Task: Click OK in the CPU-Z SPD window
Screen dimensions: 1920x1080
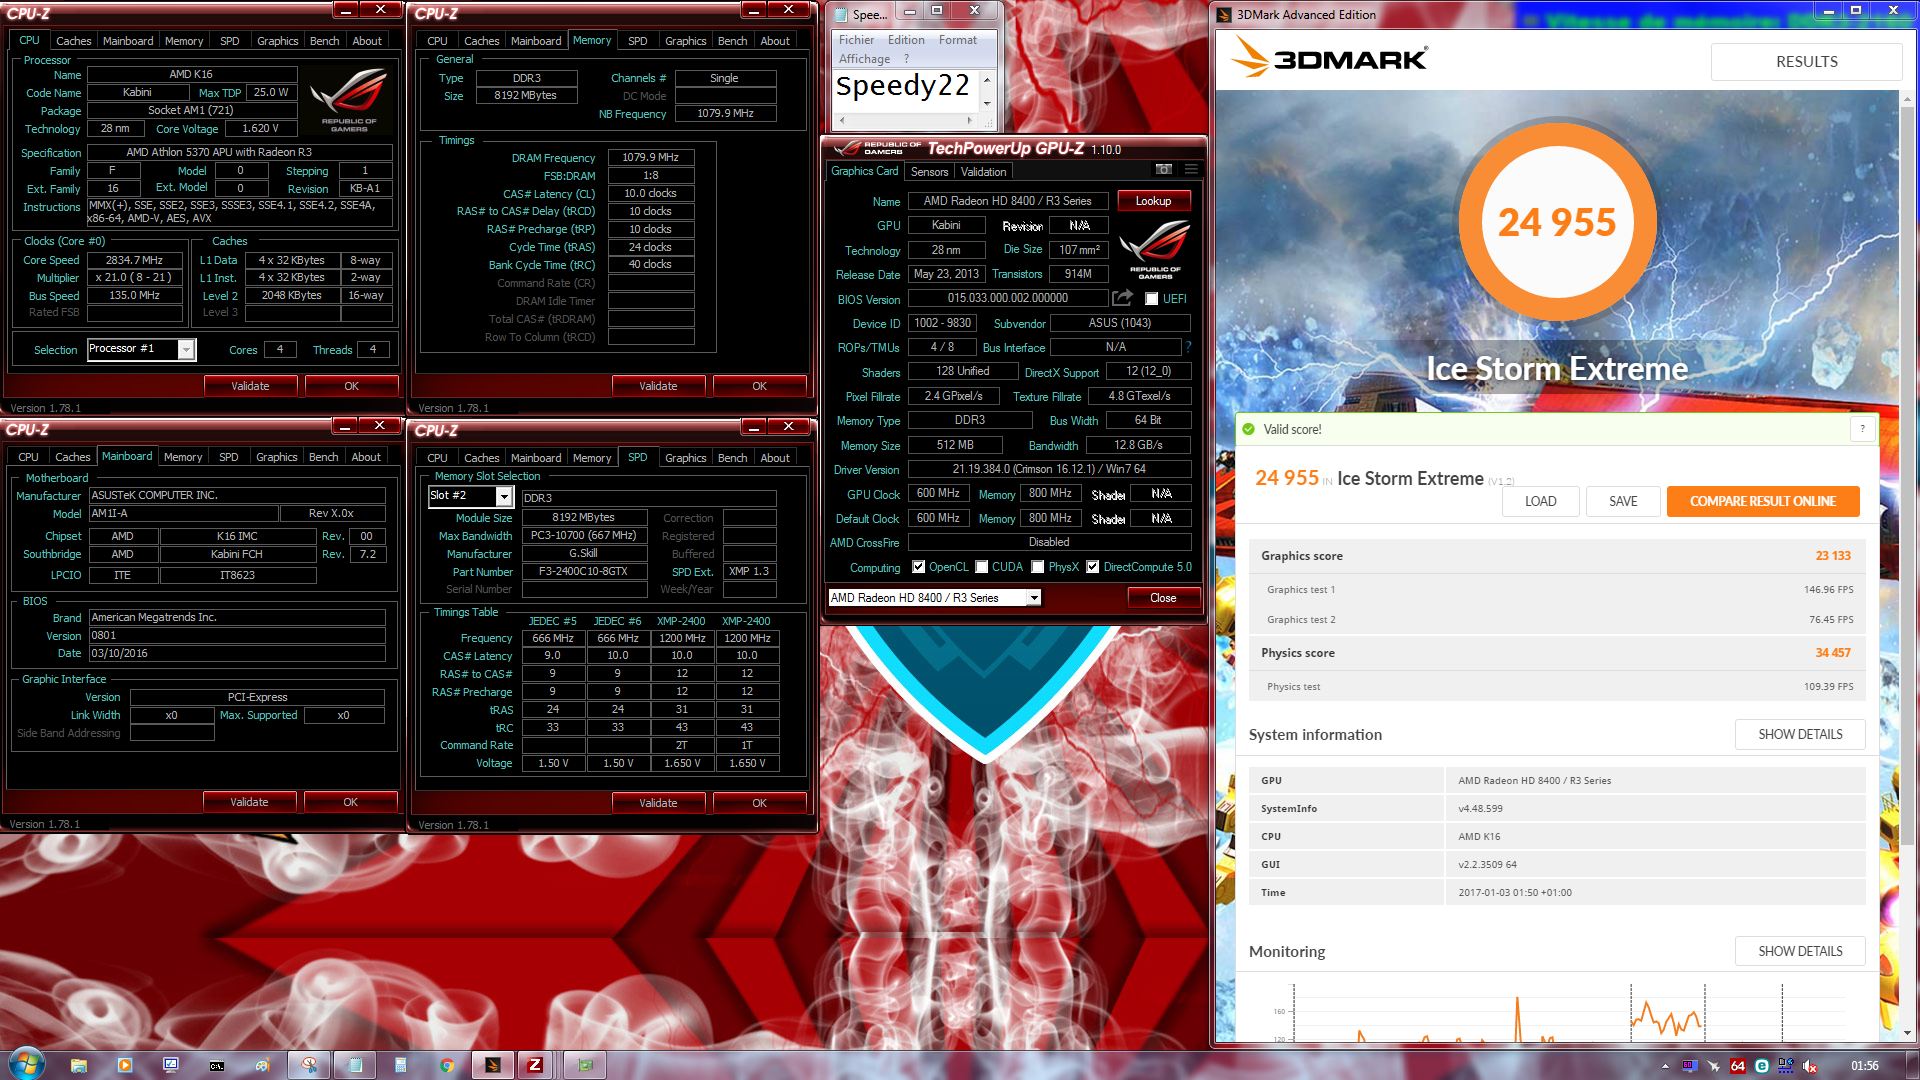Action: [759, 803]
